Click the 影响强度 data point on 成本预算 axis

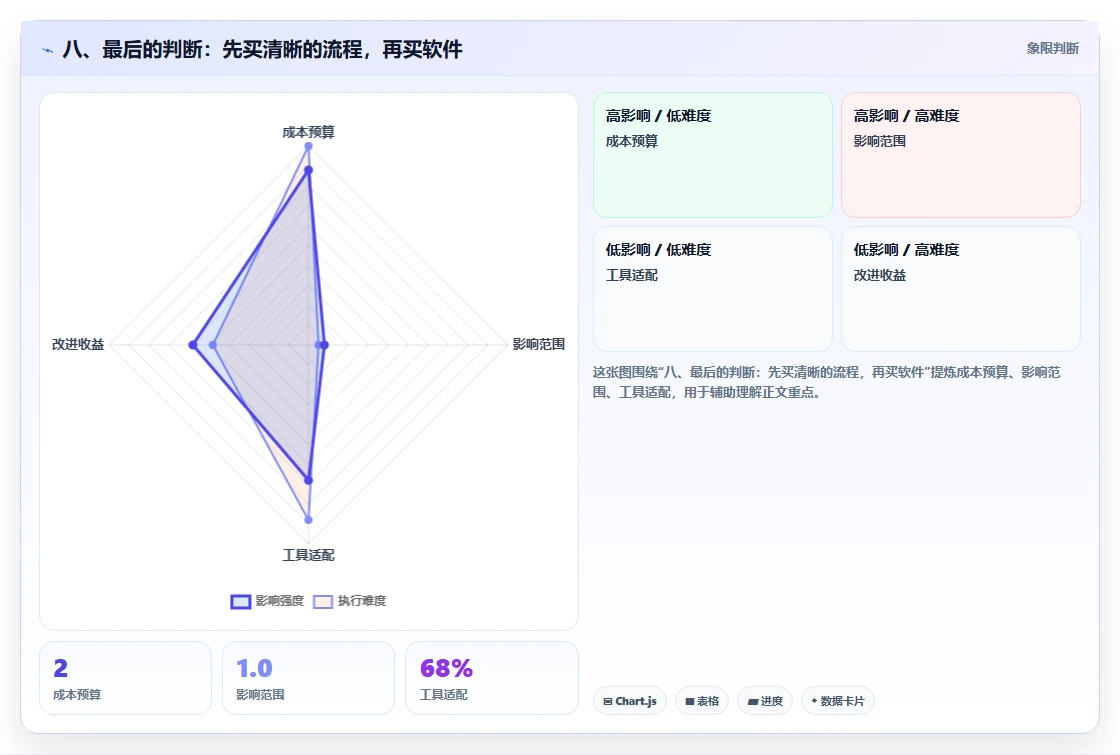coord(309,170)
